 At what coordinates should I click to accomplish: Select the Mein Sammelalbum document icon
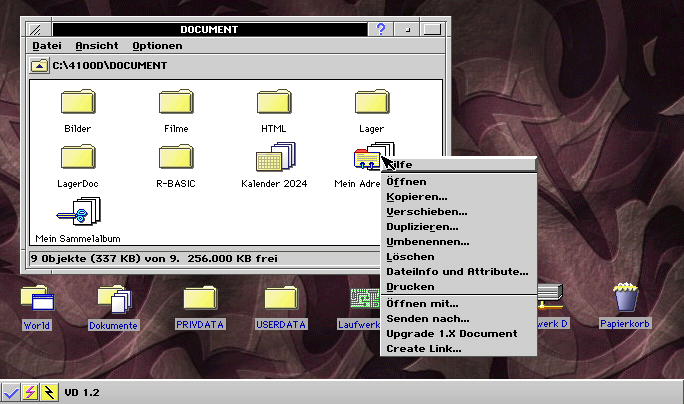click(78, 212)
